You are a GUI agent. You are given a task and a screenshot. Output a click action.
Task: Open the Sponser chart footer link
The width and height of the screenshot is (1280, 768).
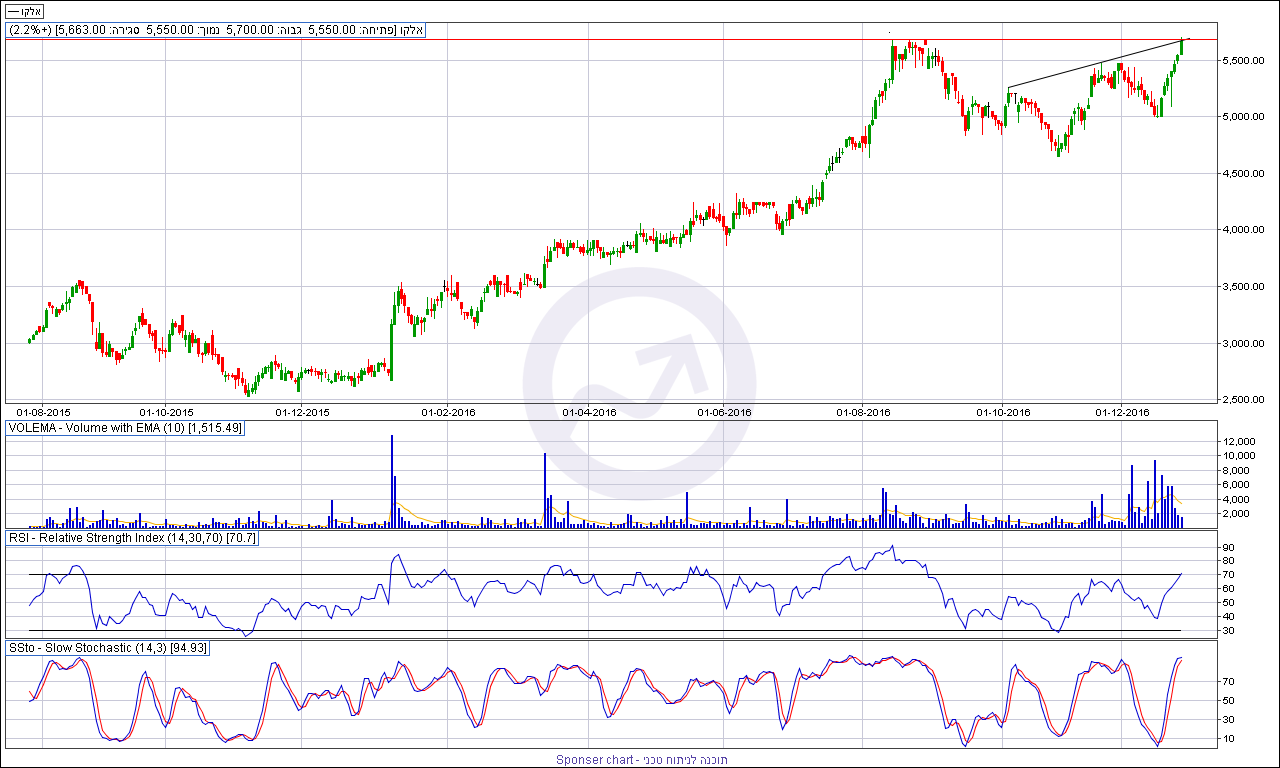(642, 760)
